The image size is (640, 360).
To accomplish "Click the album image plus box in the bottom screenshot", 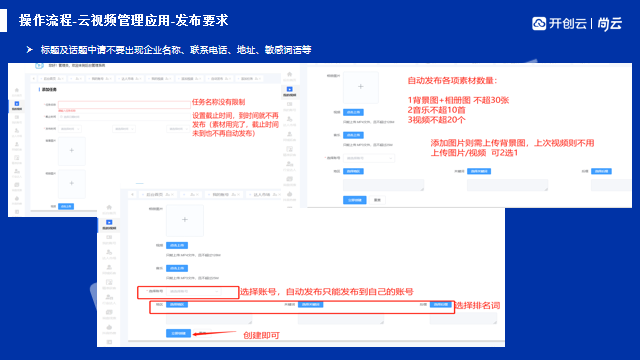I will tap(184, 220).
